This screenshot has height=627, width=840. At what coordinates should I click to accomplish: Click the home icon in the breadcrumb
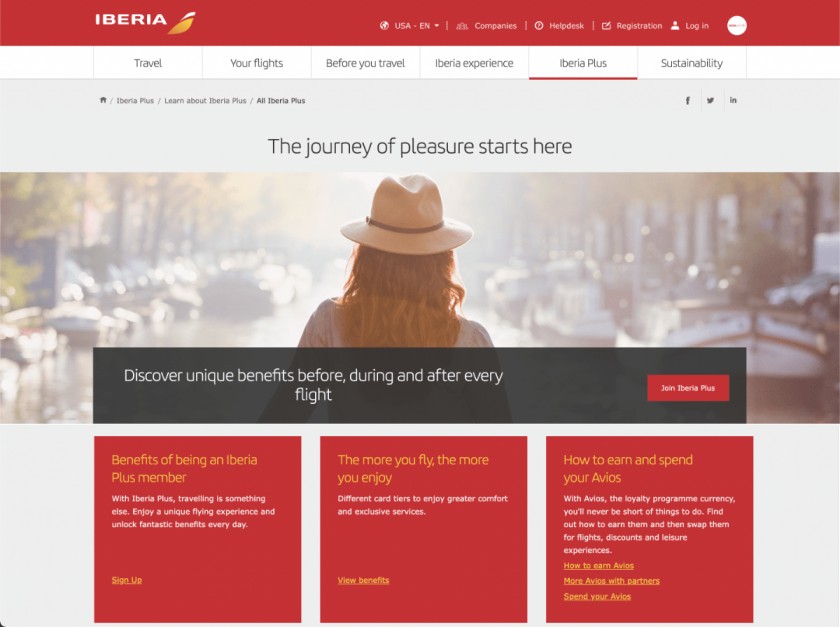pos(103,100)
